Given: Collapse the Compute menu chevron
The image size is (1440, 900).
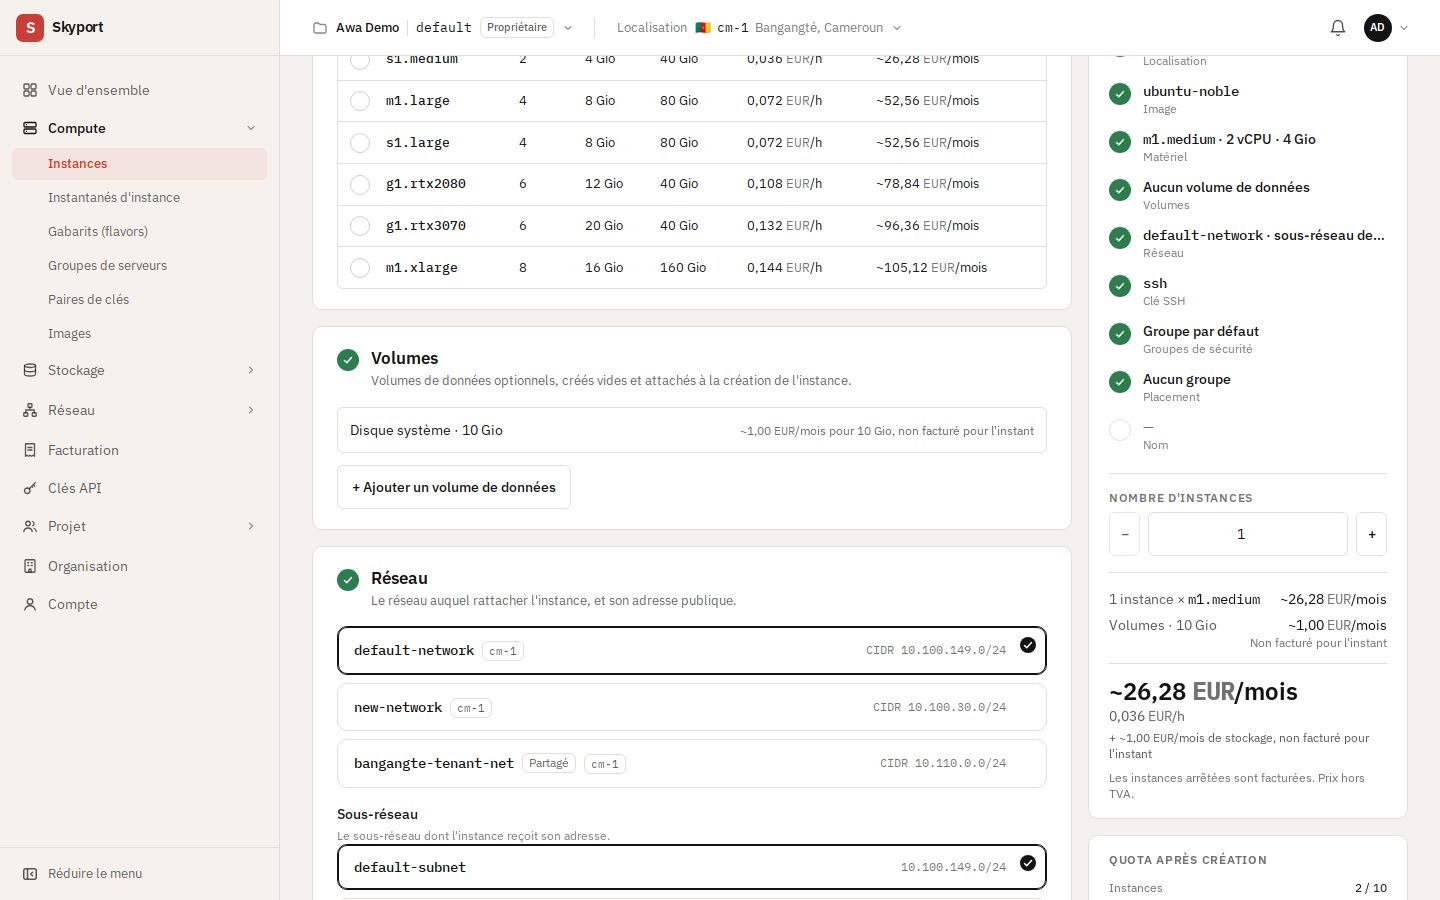Looking at the screenshot, I should coord(251,128).
